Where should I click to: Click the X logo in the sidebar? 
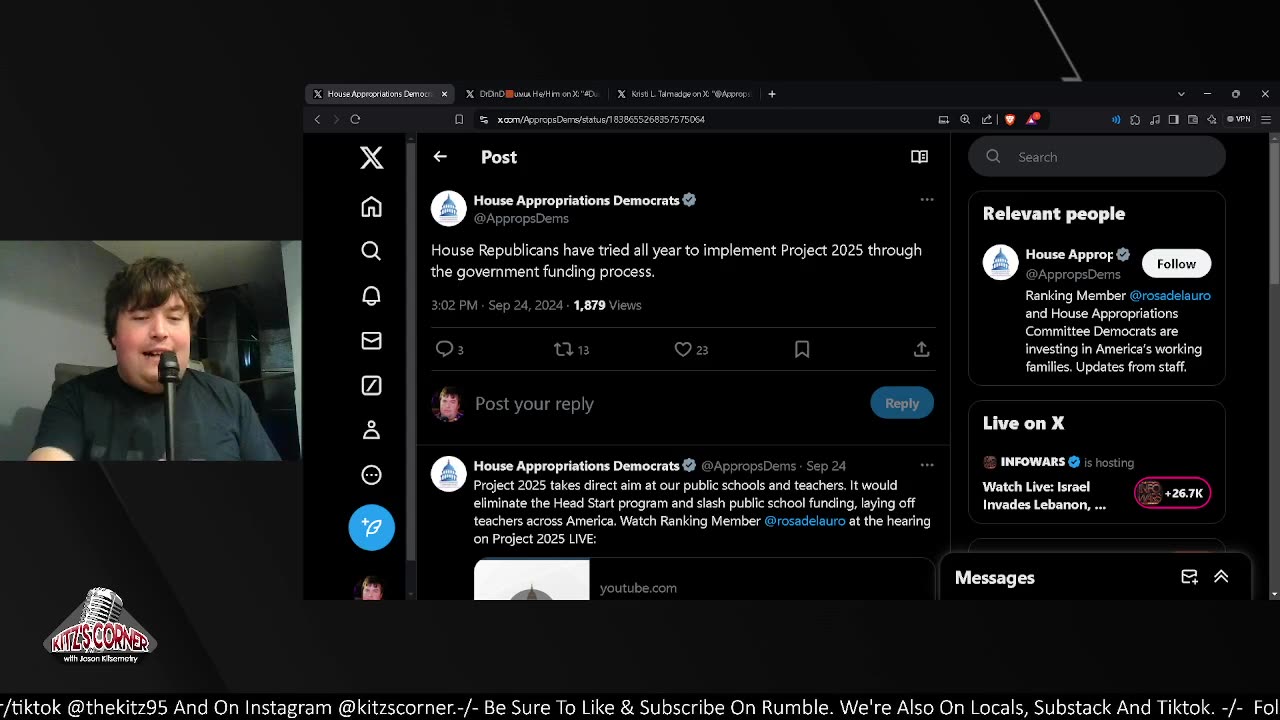click(371, 157)
